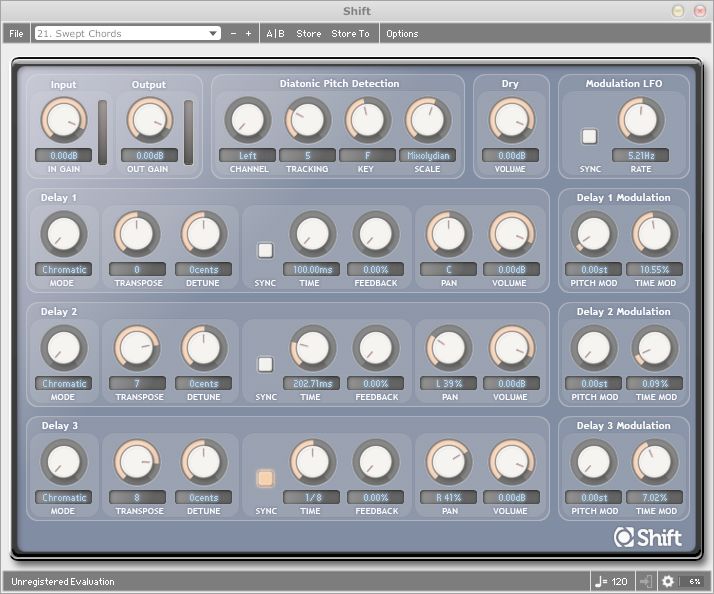
Task: Click the Delay 3 Mode value Chromatic
Action: [x=64, y=497]
